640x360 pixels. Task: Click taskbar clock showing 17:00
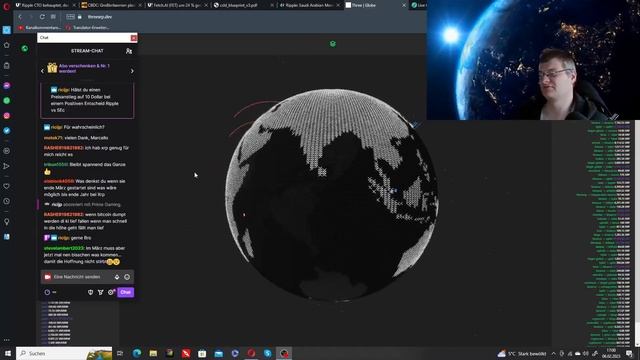(x=611, y=353)
